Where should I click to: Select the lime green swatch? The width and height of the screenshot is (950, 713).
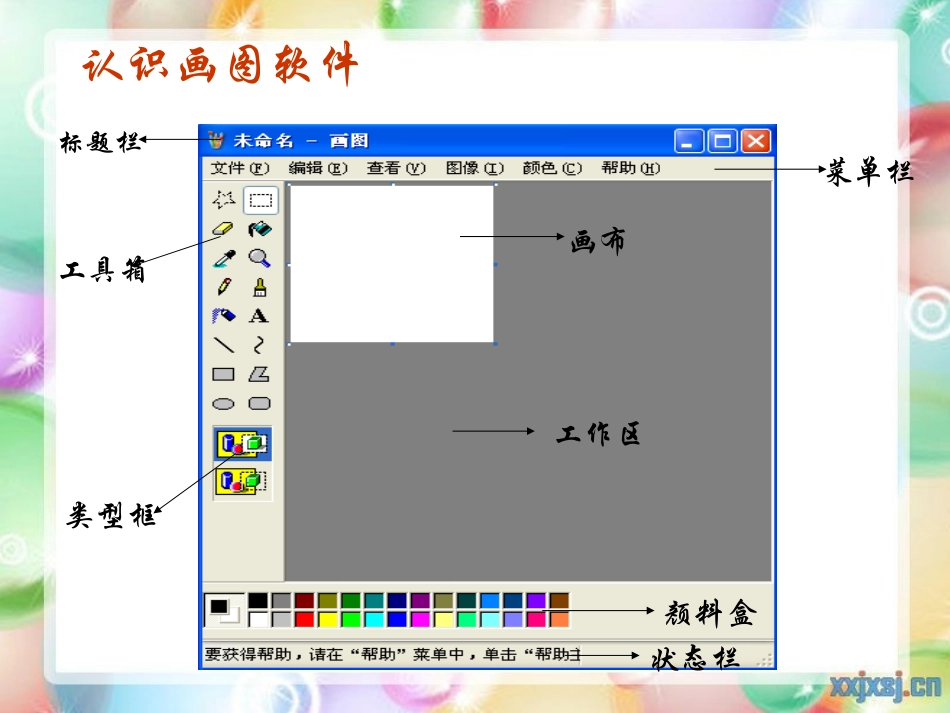pos(351,619)
